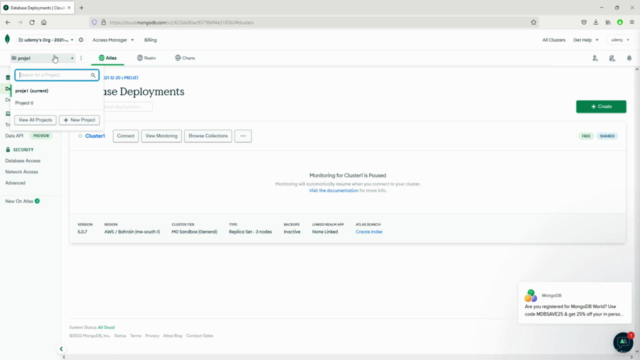Image resolution: width=640 pixels, height=360 pixels.
Task: Click the Create Index link
Action: (369, 232)
